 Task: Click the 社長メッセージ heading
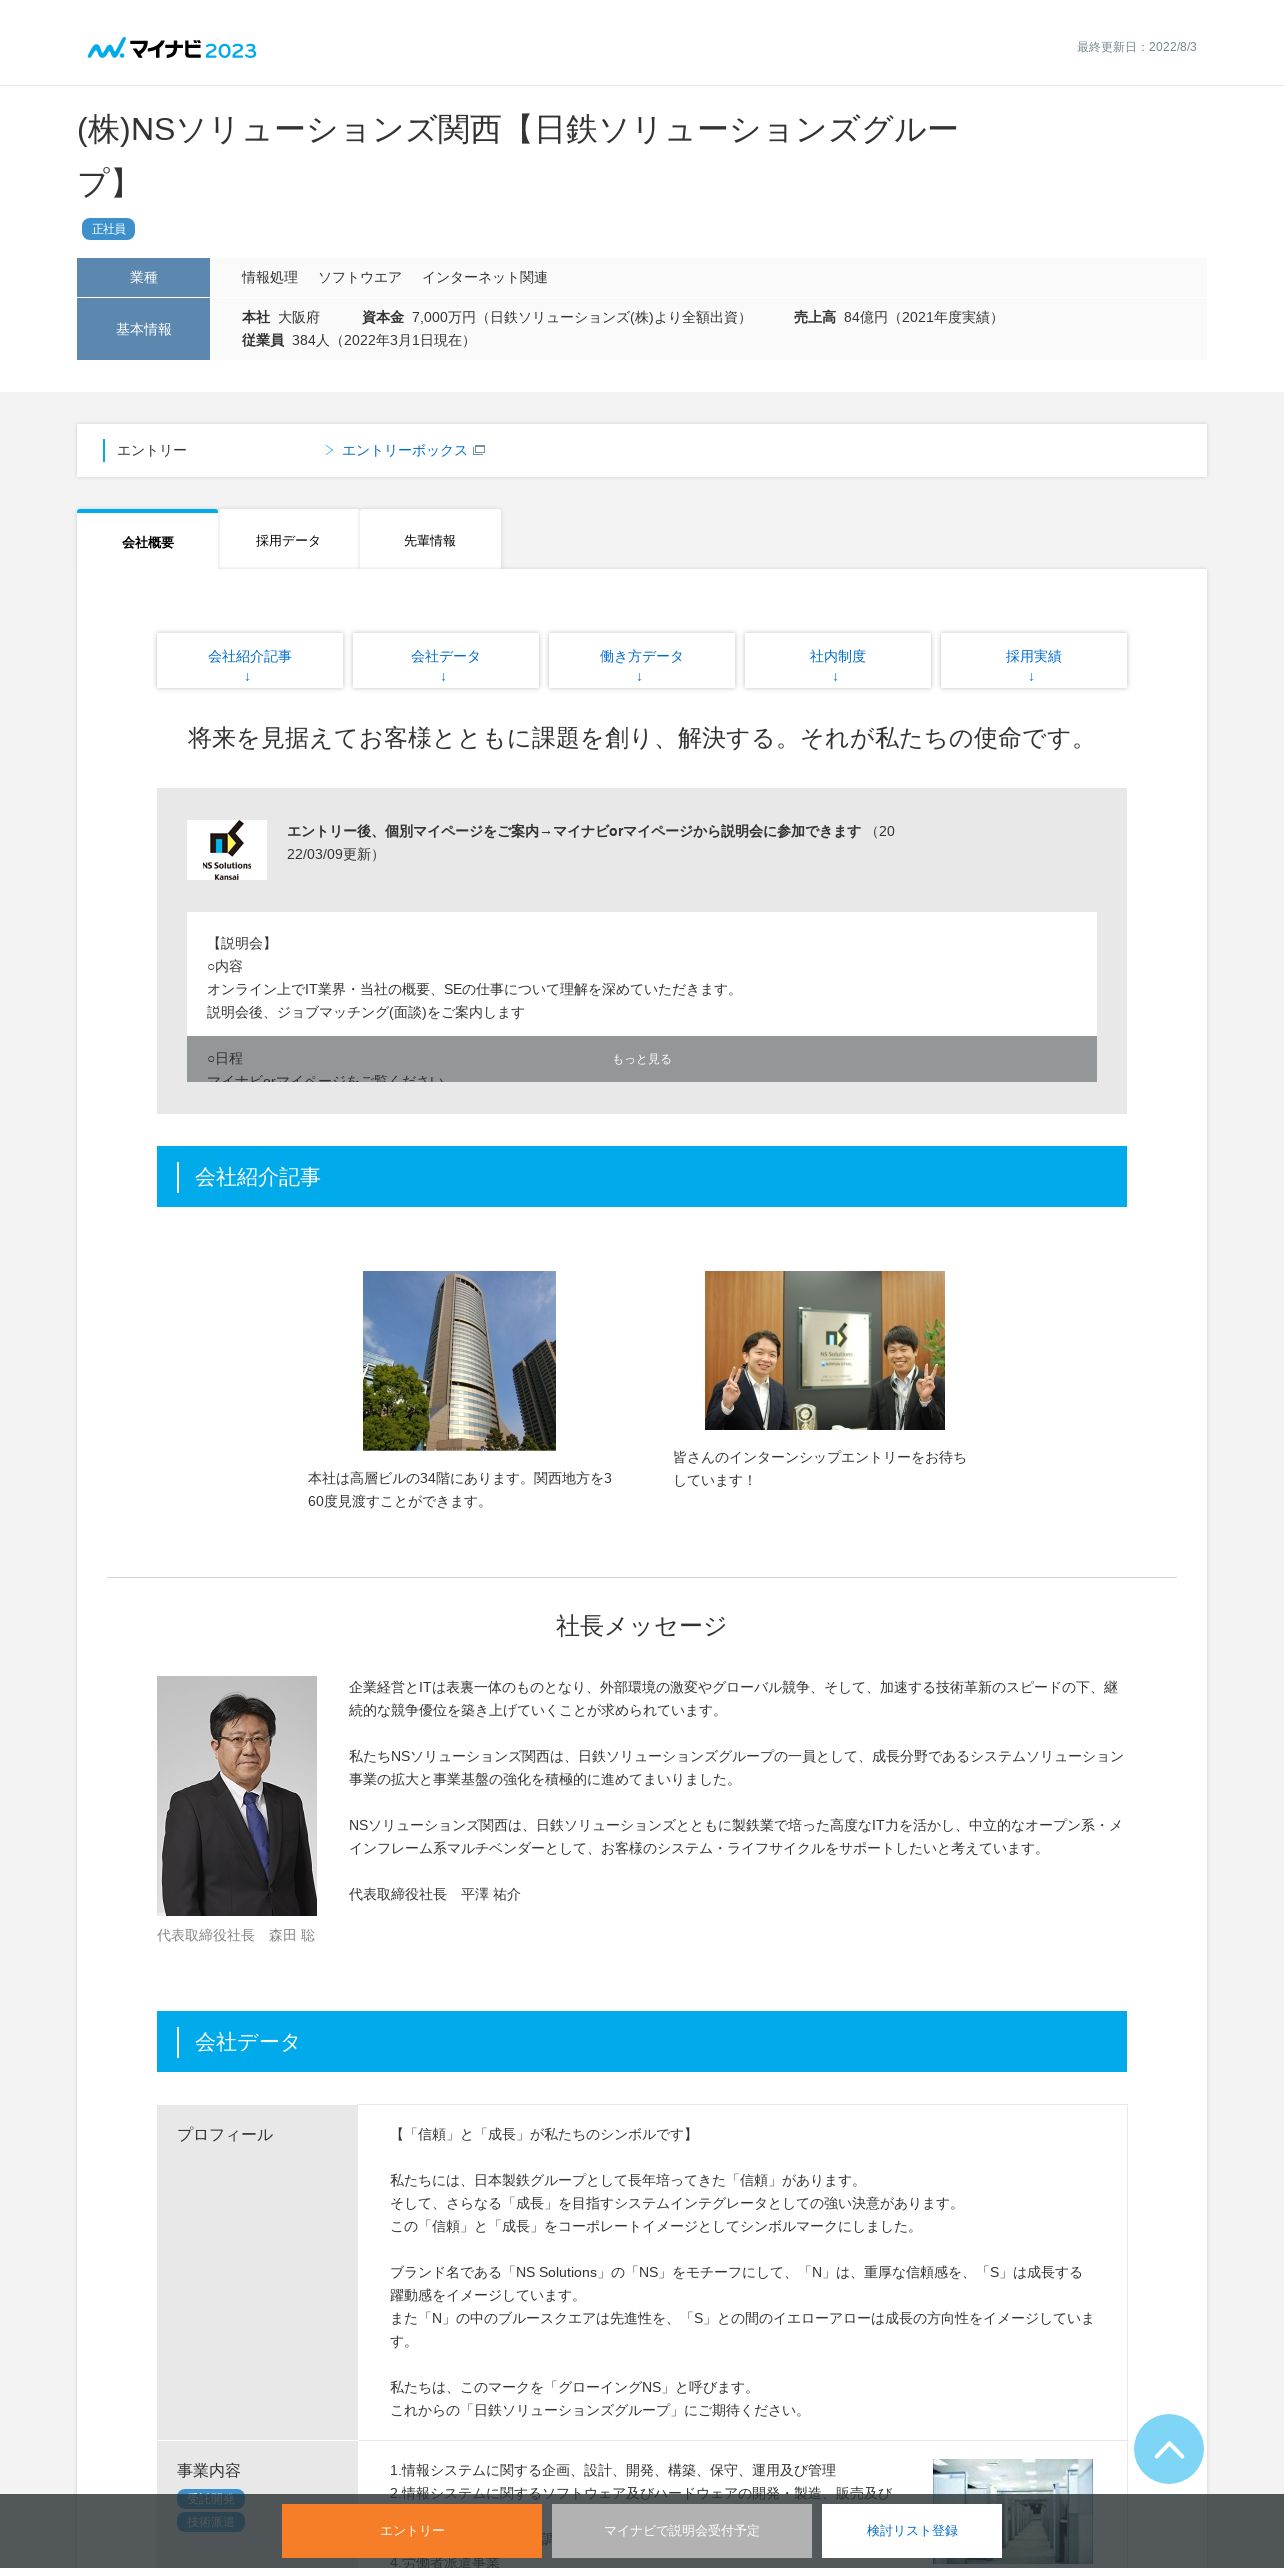[x=642, y=1626]
